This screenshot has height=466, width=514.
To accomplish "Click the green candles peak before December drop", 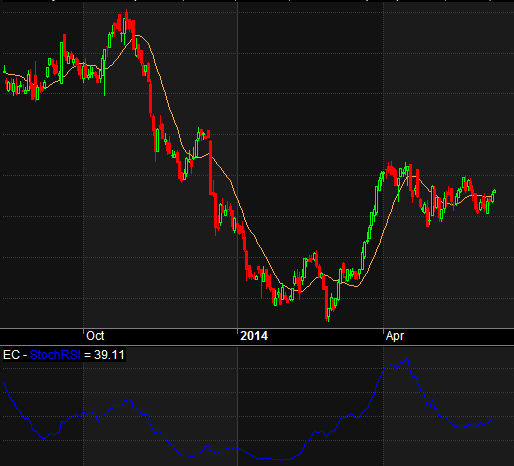I will (199, 134).
